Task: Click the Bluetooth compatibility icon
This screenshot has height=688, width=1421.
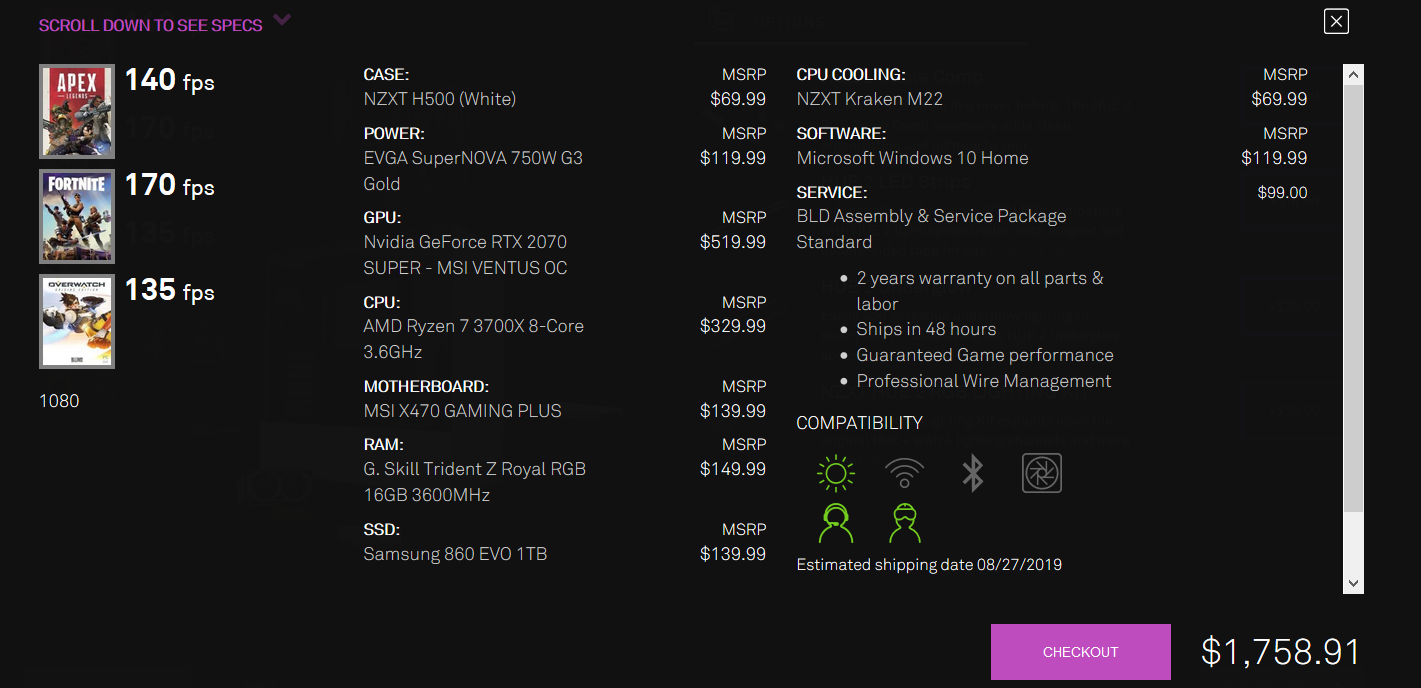Action: tap(973, 473)
